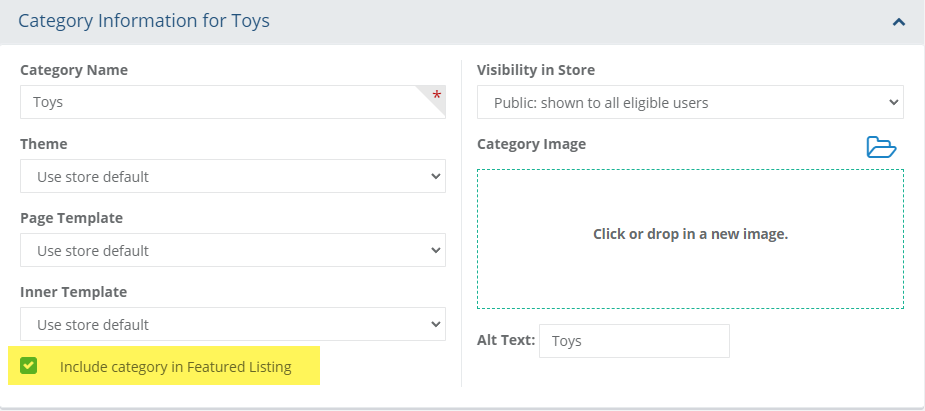Viewport: 925px width, 411px height.
Task: Focus the Category Name text field
Action: [x=220, y=102]
